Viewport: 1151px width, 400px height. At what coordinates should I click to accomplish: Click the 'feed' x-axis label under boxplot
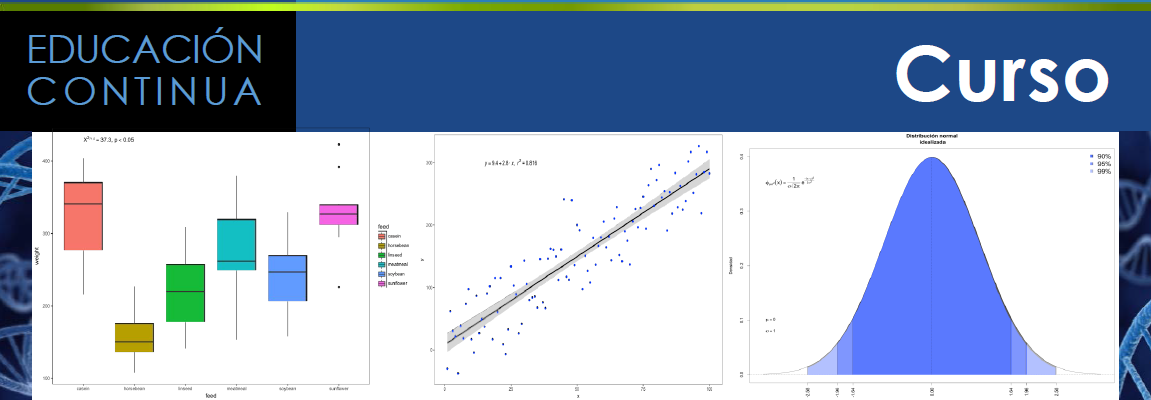[211, 396]
